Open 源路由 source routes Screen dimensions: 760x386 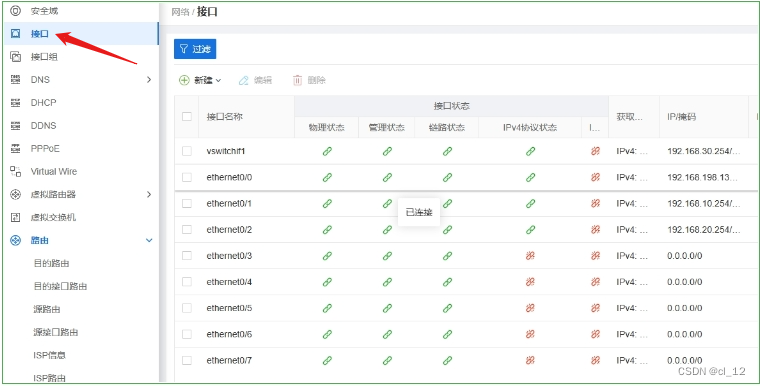point(47,309)
